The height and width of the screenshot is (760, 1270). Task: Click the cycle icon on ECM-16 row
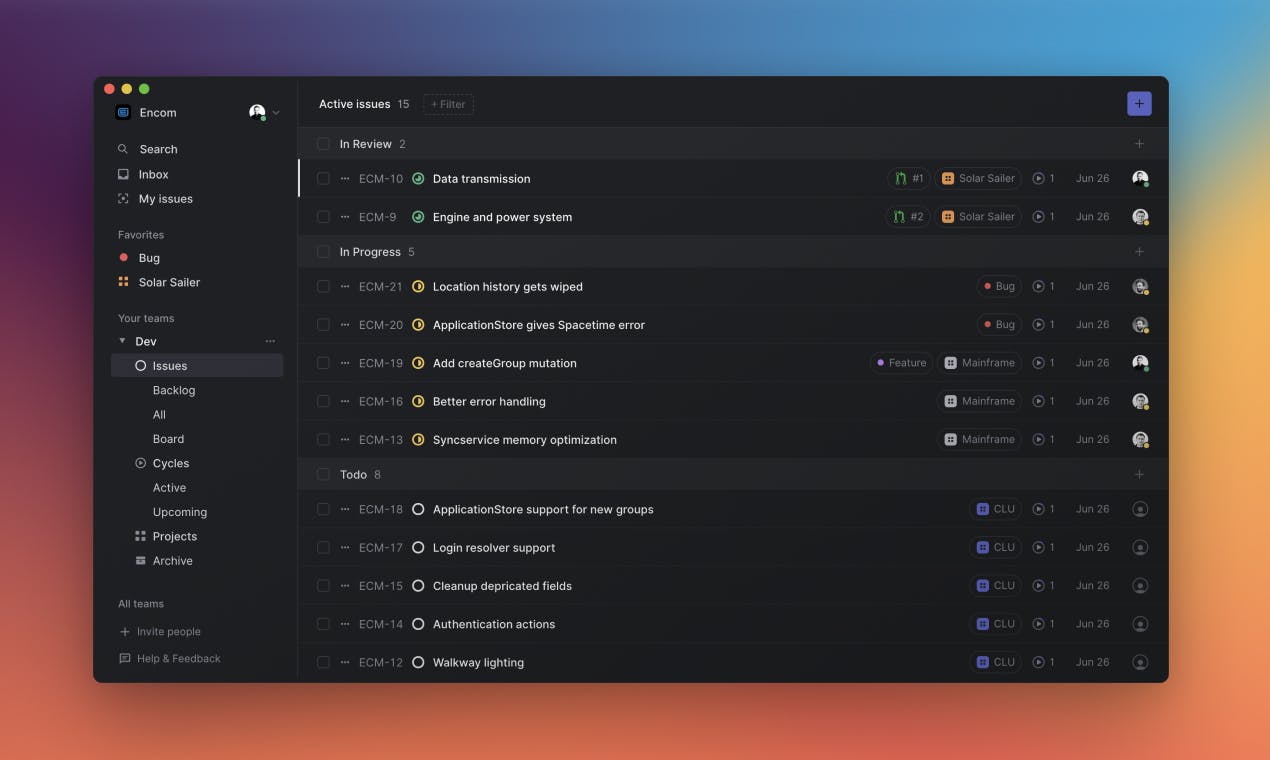coord(1038,402)
